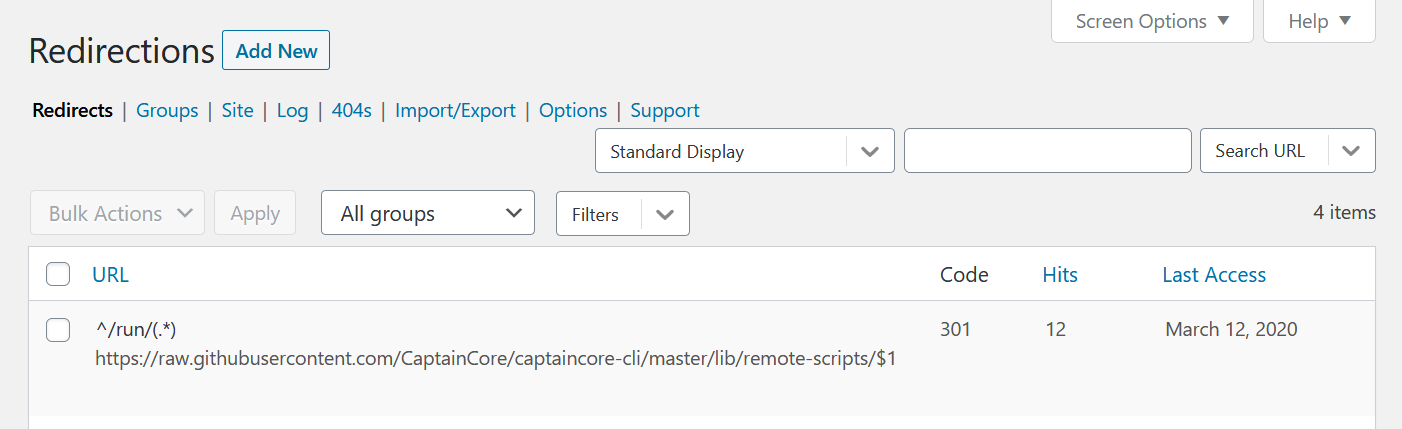Image resolution: width=1402 pixels, height=429 pixels.
Task: Expand the Help panel
Action: pyautogui.click(x=1320, y=21)
